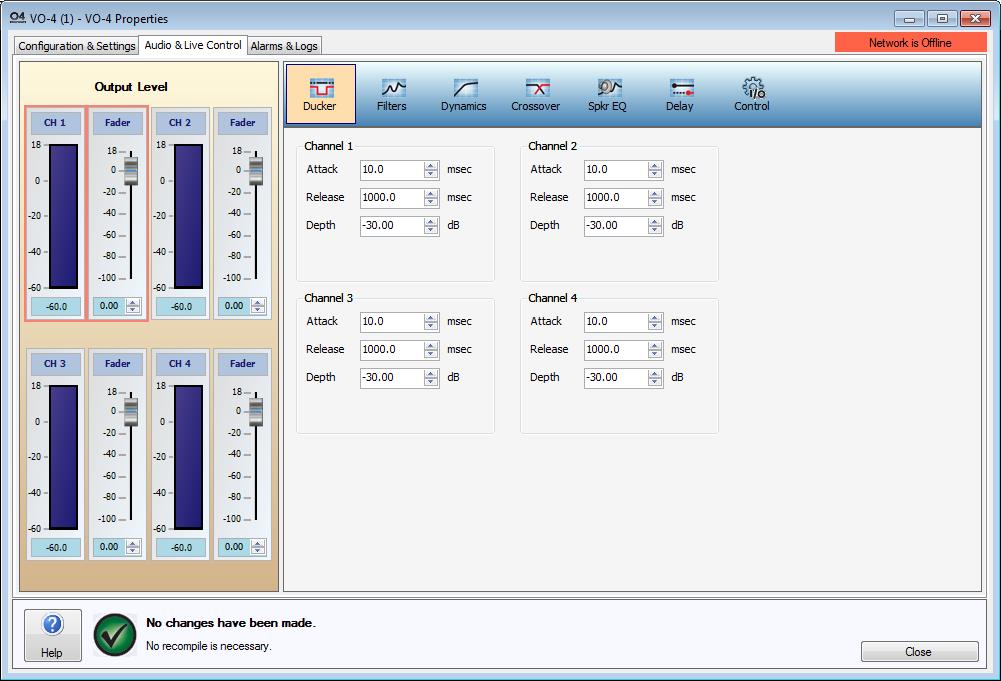Click CH 3 level readout -60.0
Viewport: 1001px width, 681px height.
pyautogui.click(x=56, y=548)
